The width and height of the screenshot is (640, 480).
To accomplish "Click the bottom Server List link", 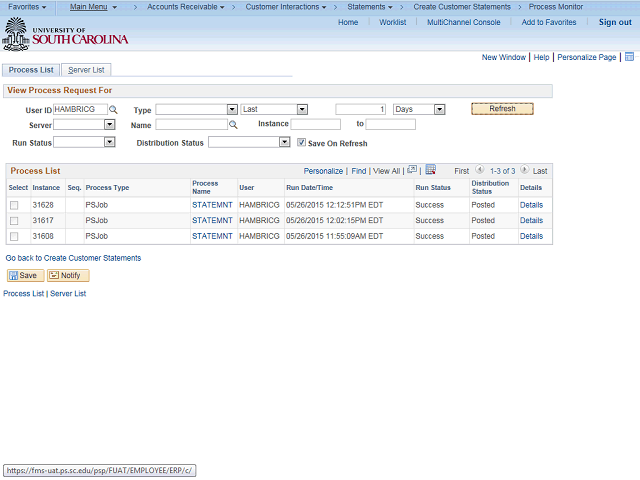I will pos(68,293).
